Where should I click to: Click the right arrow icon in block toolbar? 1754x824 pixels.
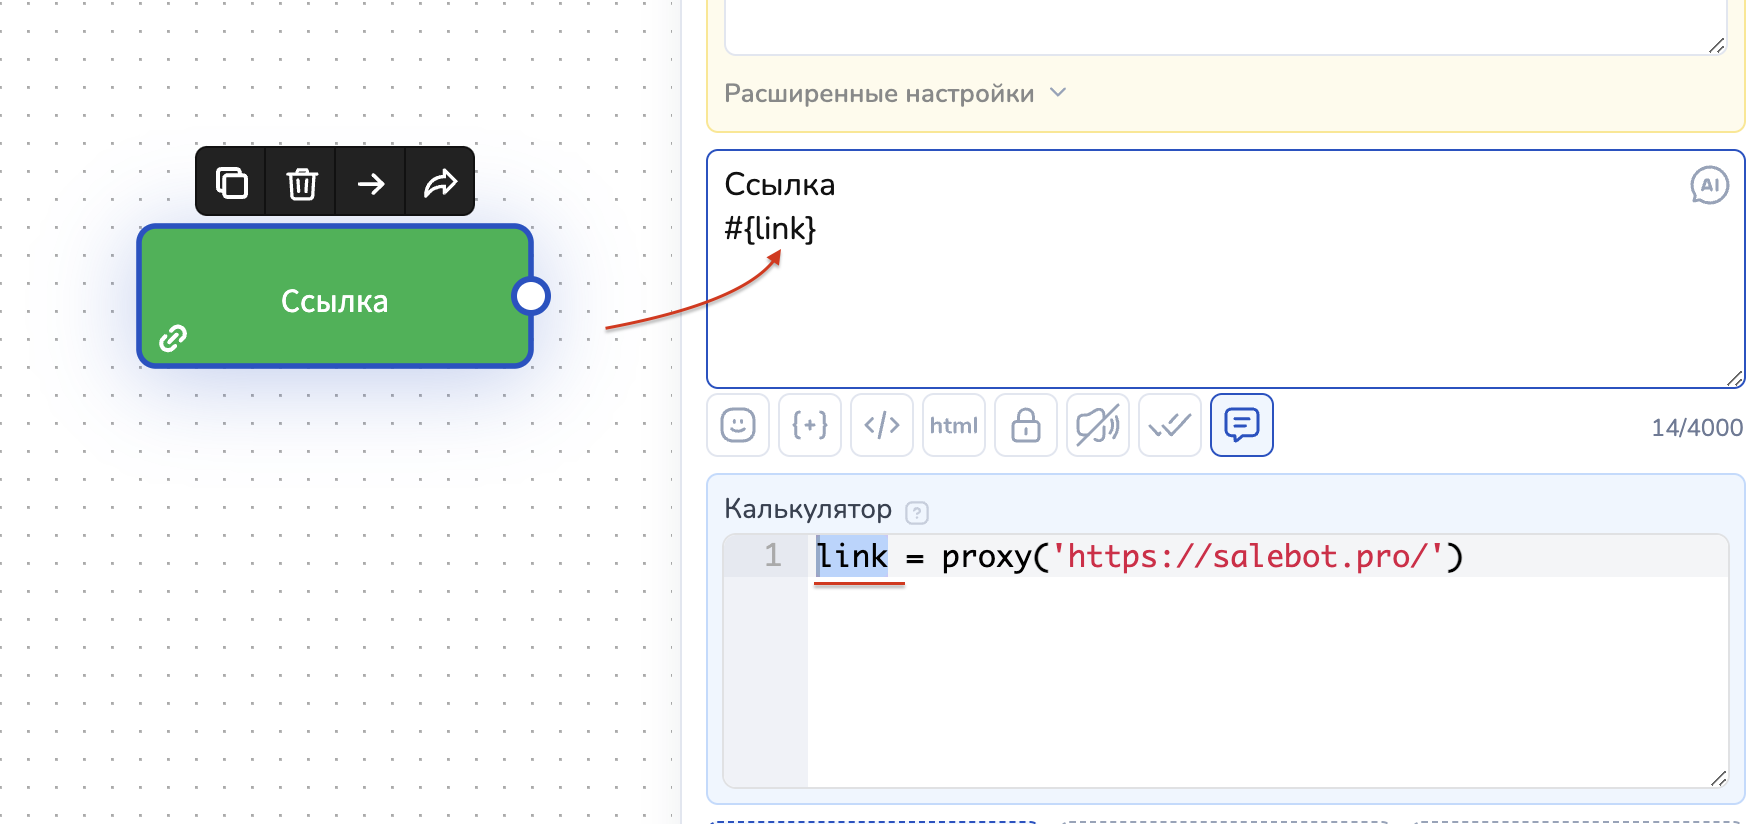(371, 183)
